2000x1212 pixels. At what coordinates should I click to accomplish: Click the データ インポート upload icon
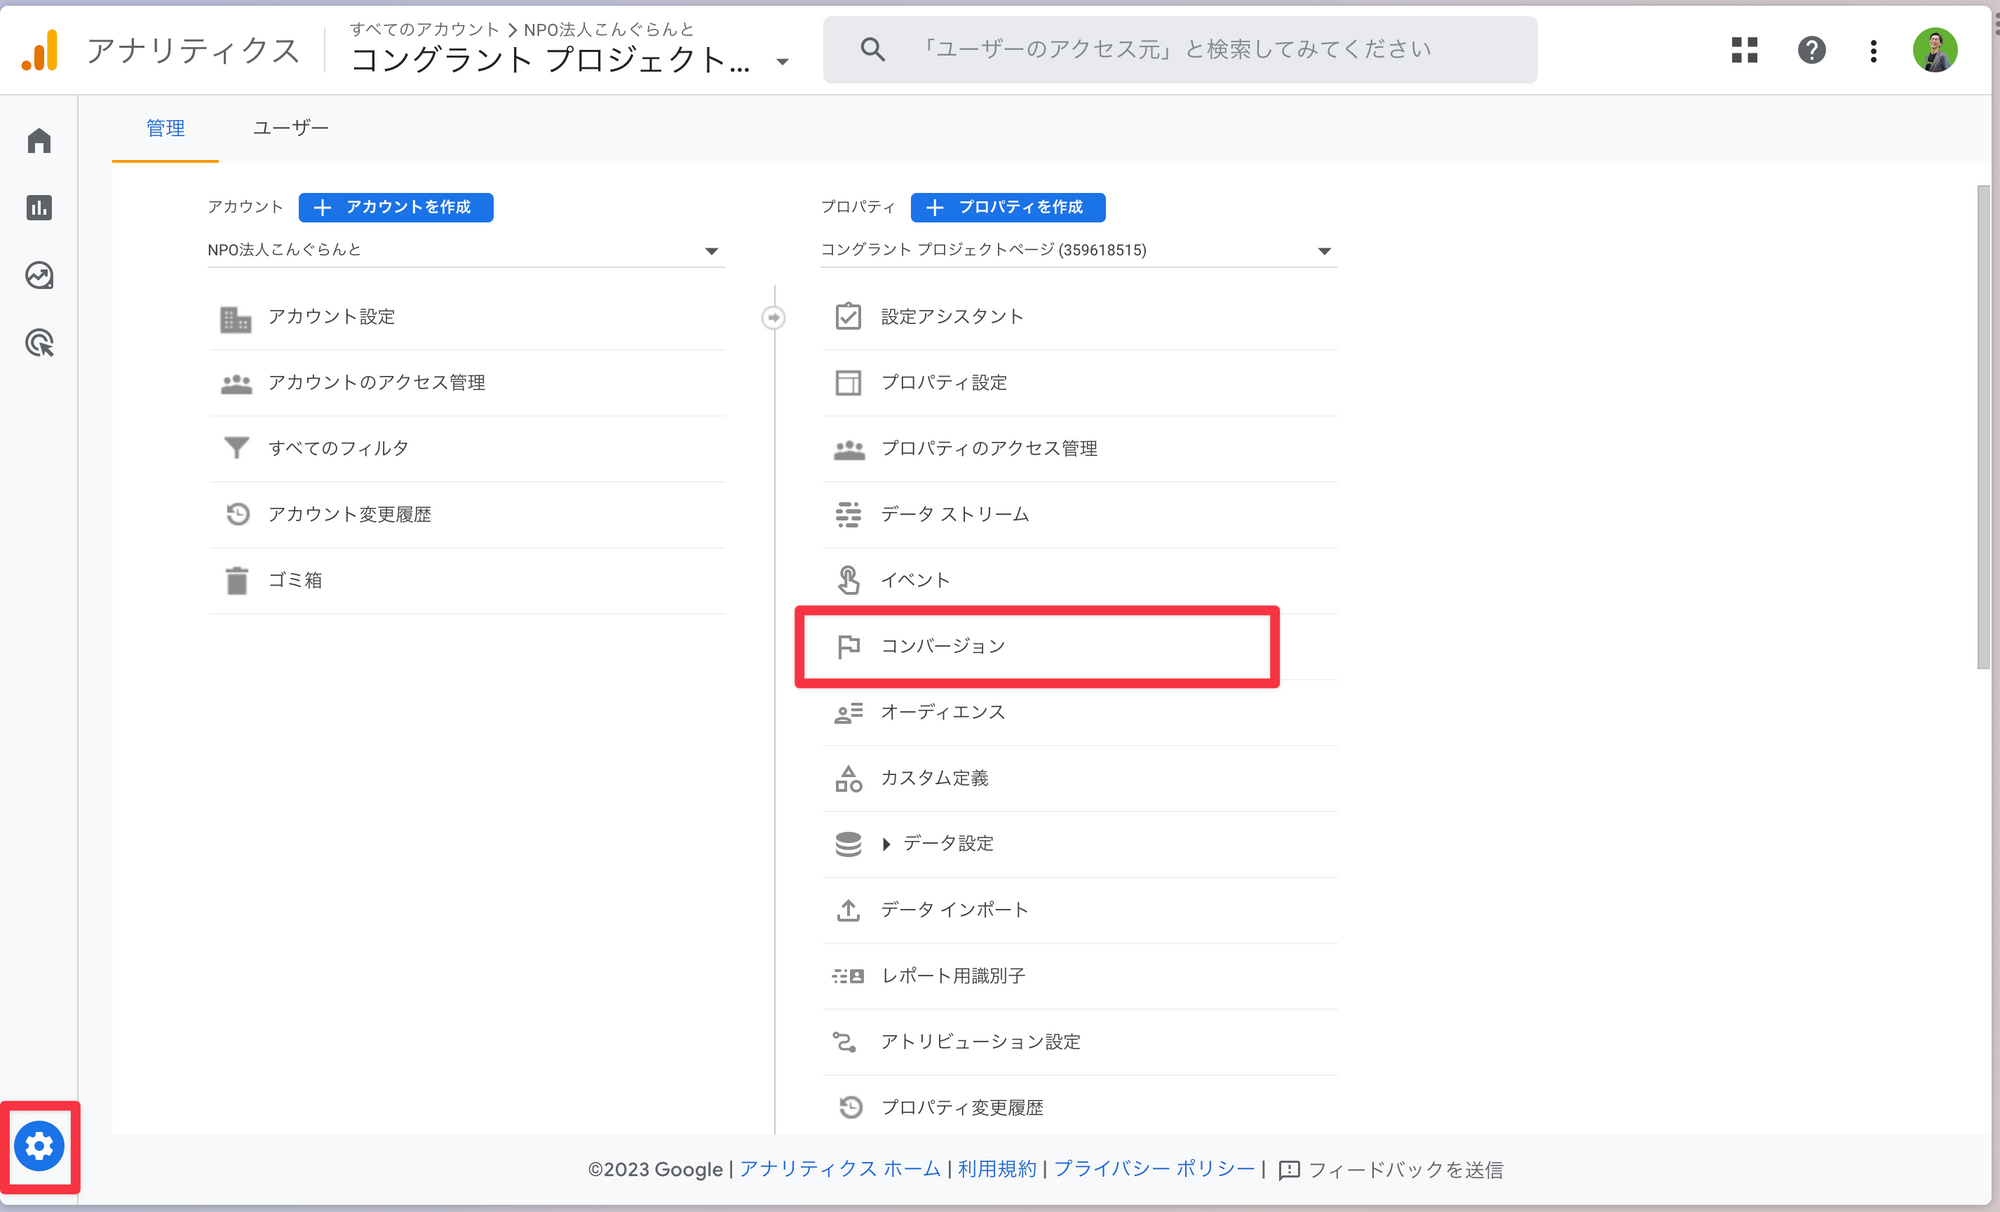[848, 910]
